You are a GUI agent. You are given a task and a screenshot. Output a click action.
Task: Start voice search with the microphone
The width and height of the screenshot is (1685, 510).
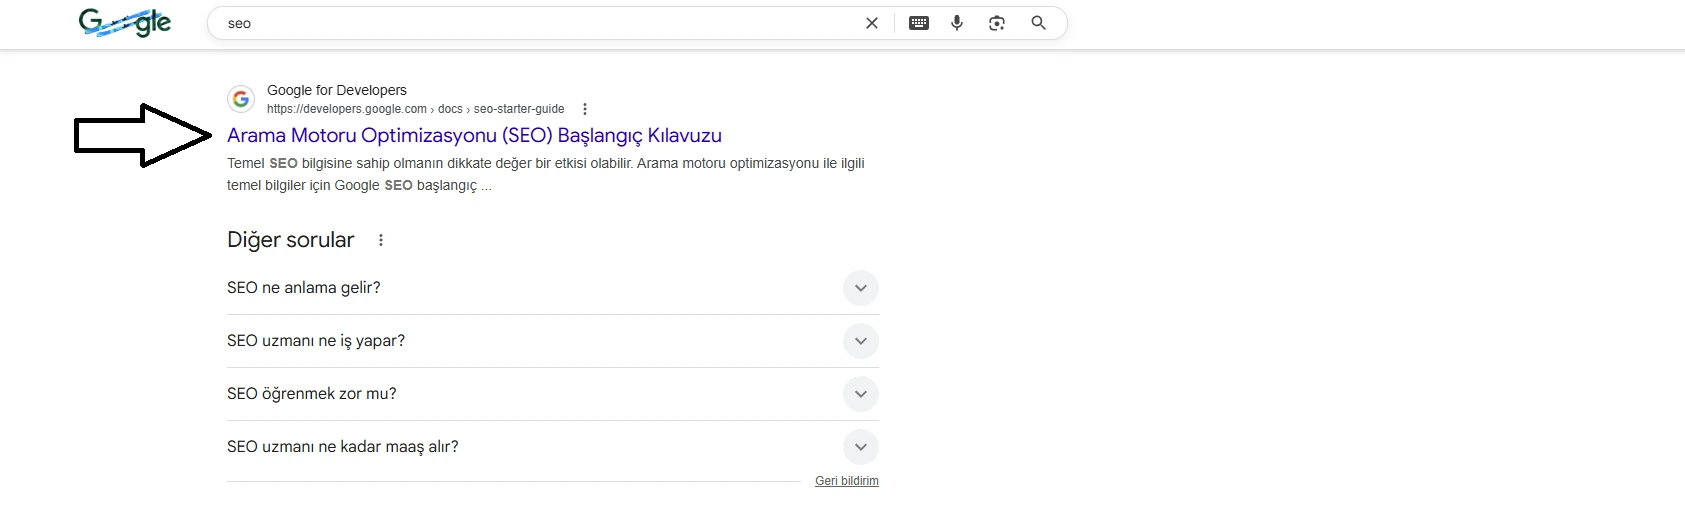click(x=957, y=23)
